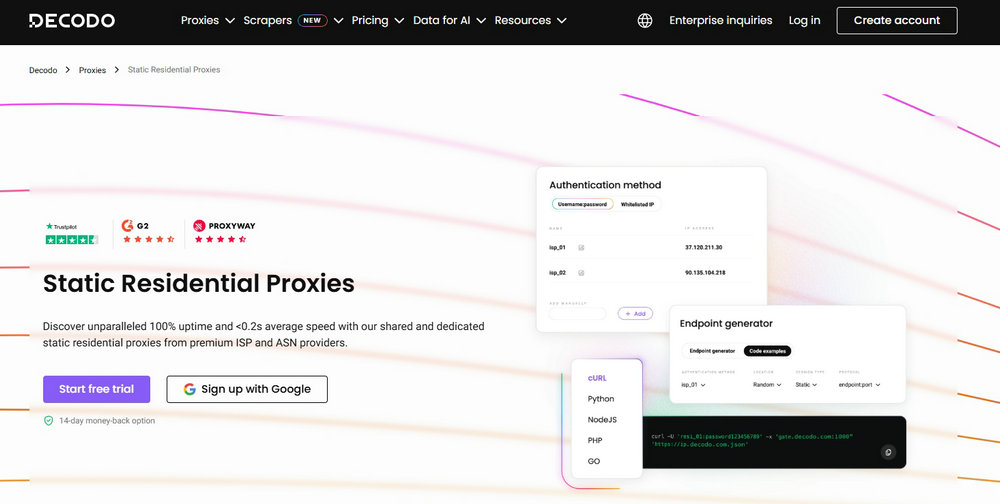1000x504 pixels.
Task: Click the copy icon in code block
Action: (888, 452)
